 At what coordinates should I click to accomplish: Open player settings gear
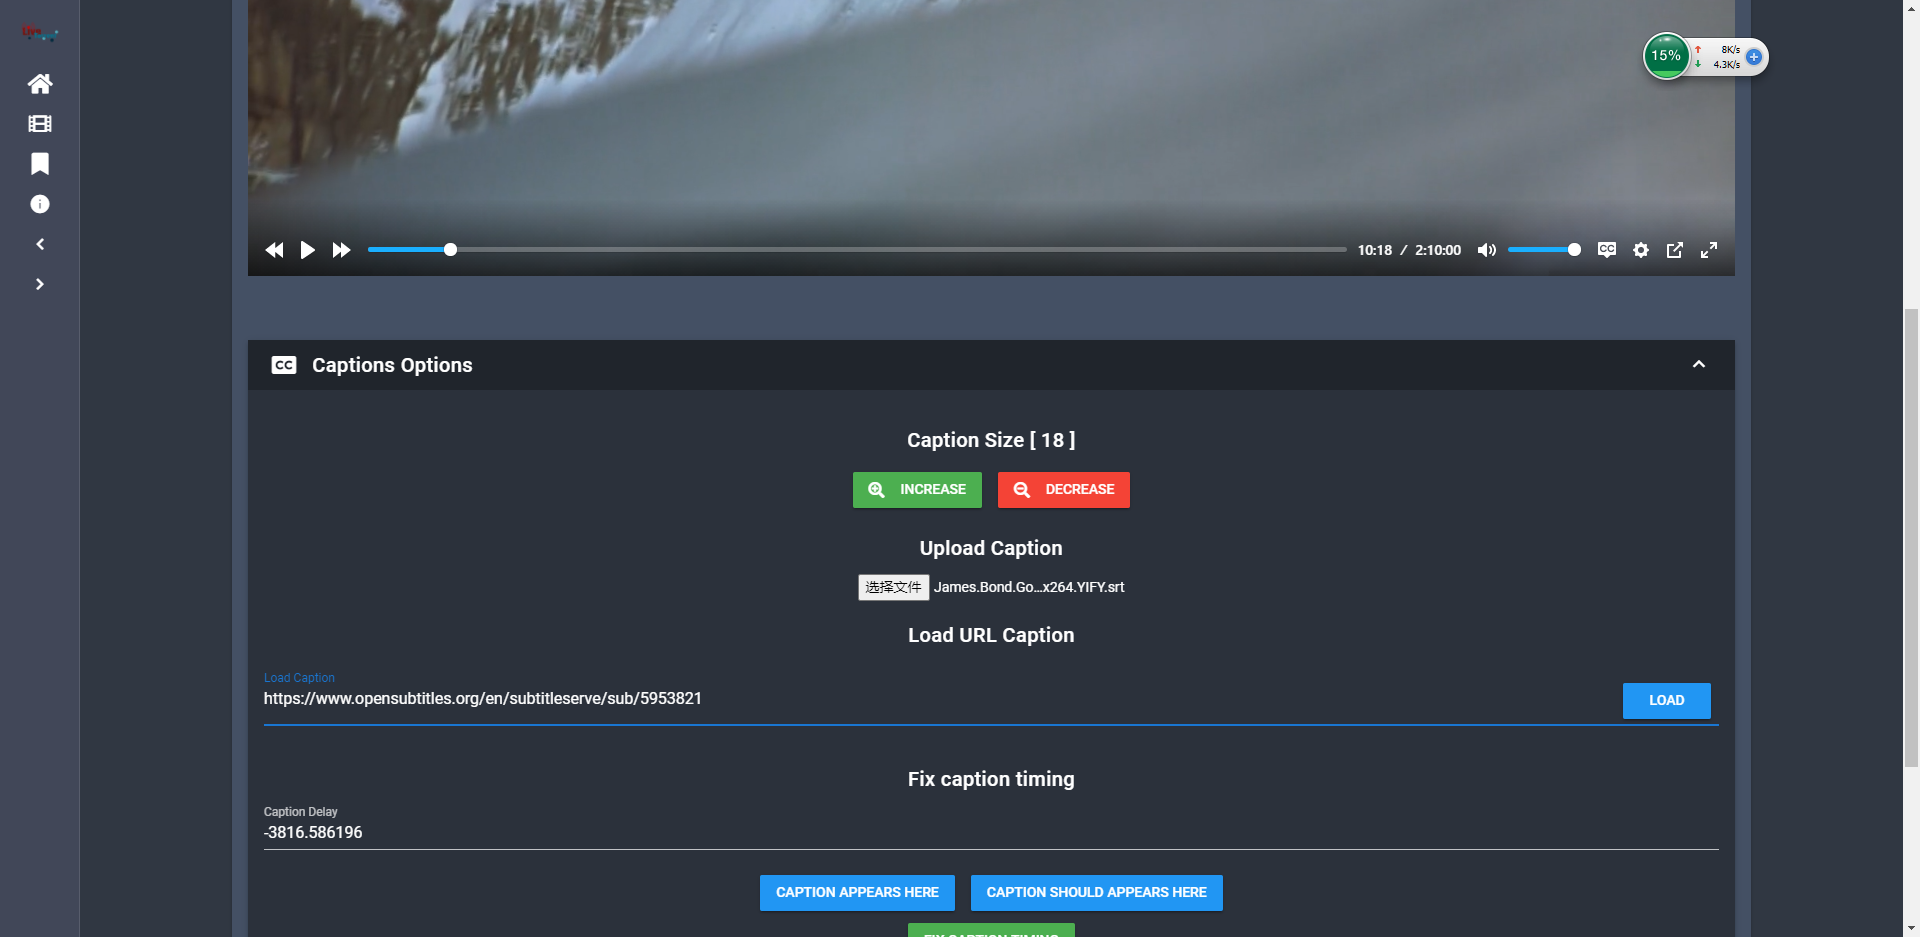tap(1641, 250)
